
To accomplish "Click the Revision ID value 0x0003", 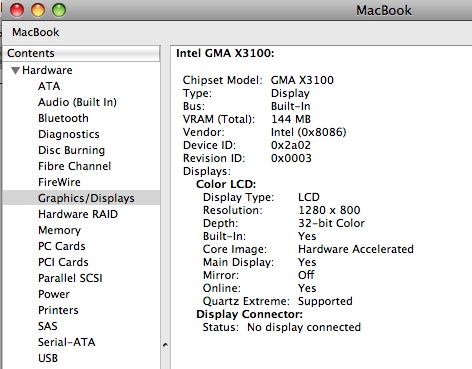I will (x=291, y=158).
